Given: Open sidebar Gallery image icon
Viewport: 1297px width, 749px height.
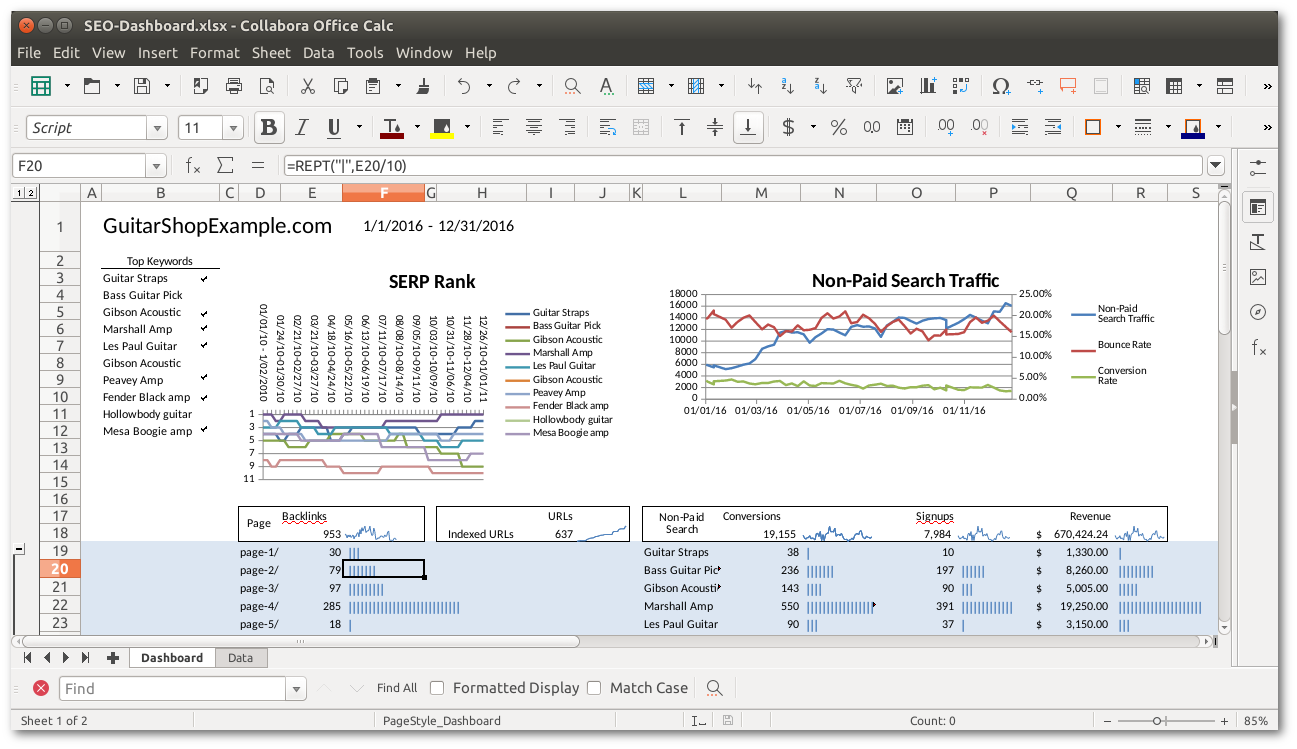Looking at the screenshot, I should click(1258, 277).
